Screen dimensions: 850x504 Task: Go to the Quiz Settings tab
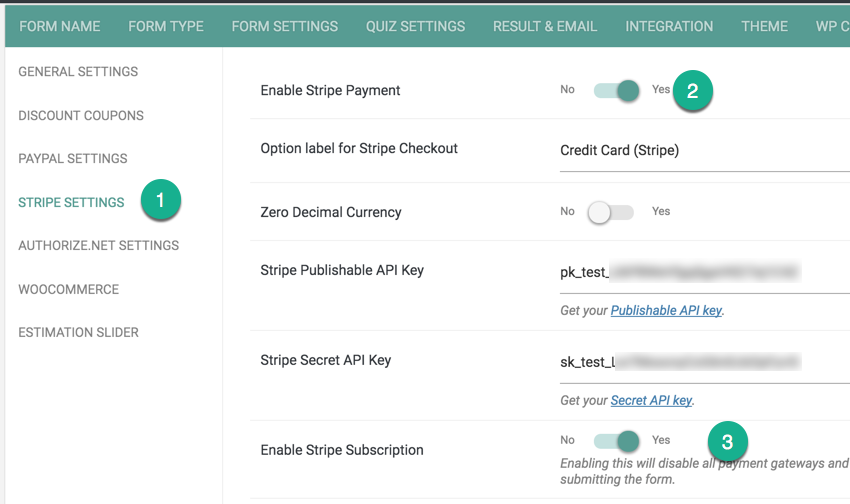(415, 26)
